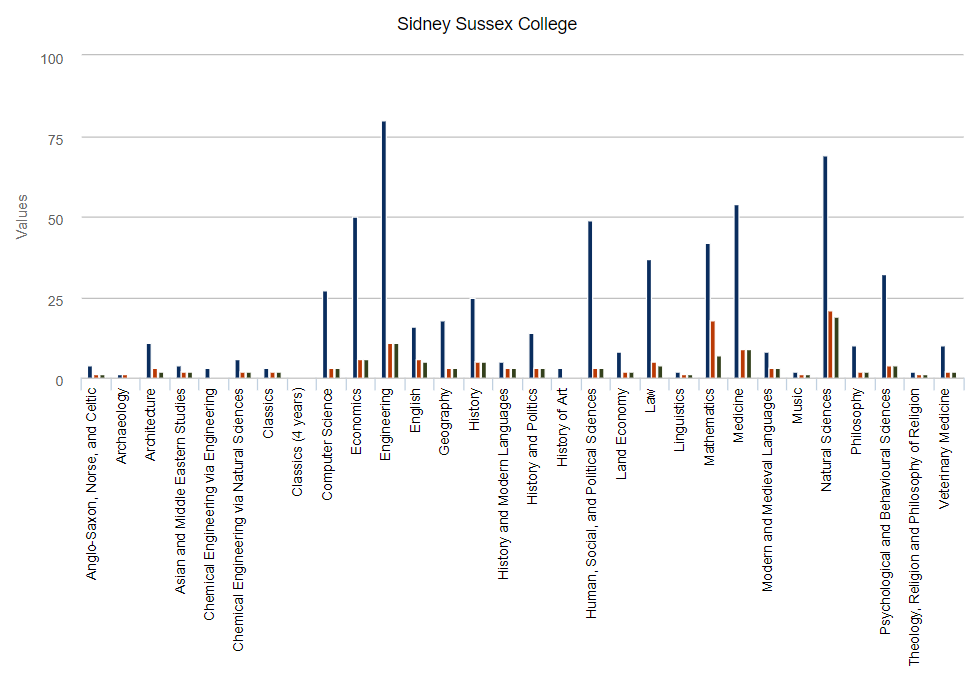Select the Values y-axis title

(22, 216)
